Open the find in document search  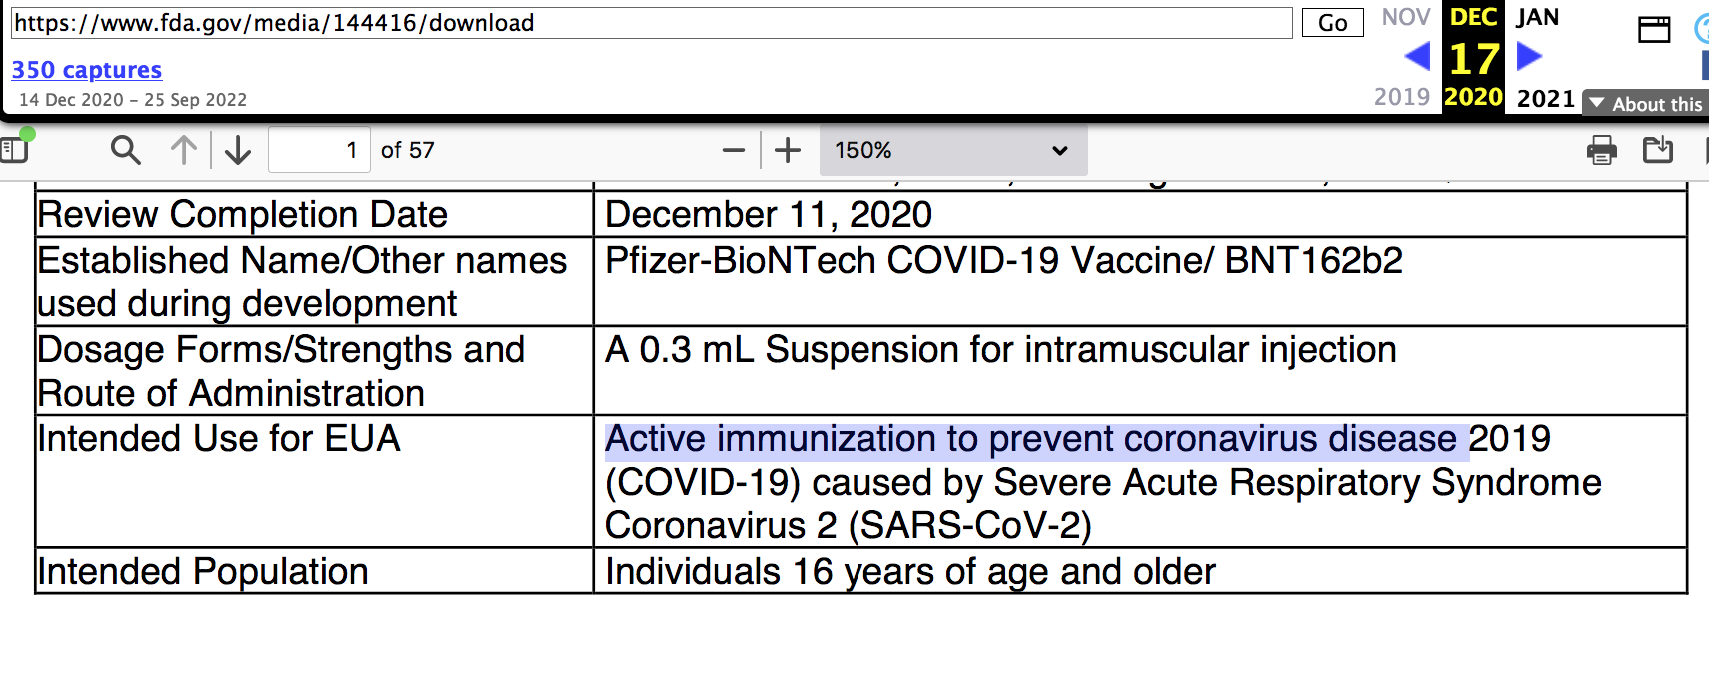click(x=125, y=150)
